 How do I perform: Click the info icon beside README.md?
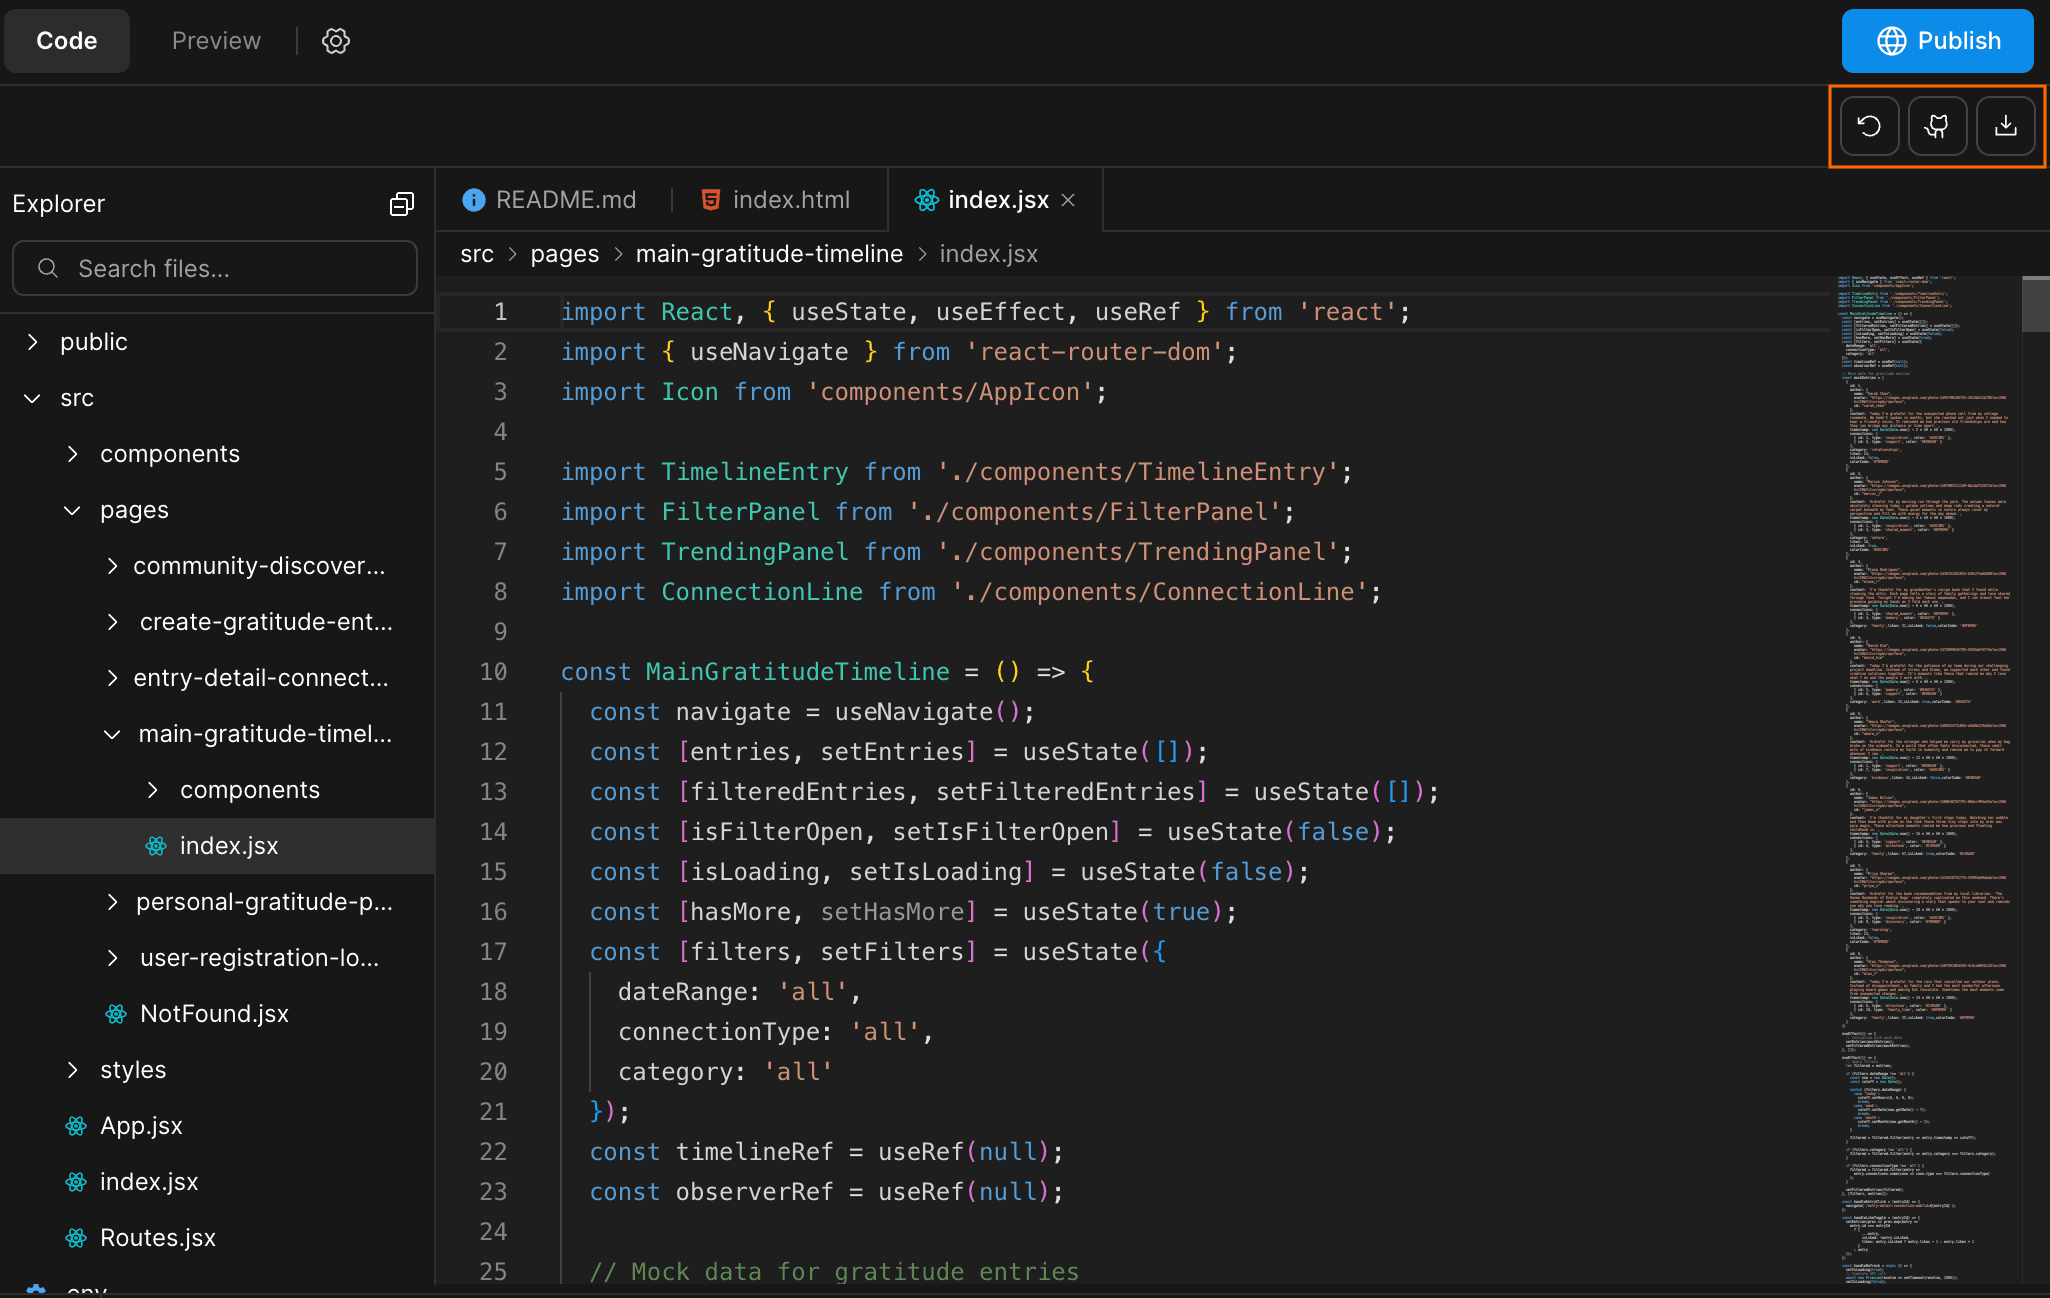point(472,199)
